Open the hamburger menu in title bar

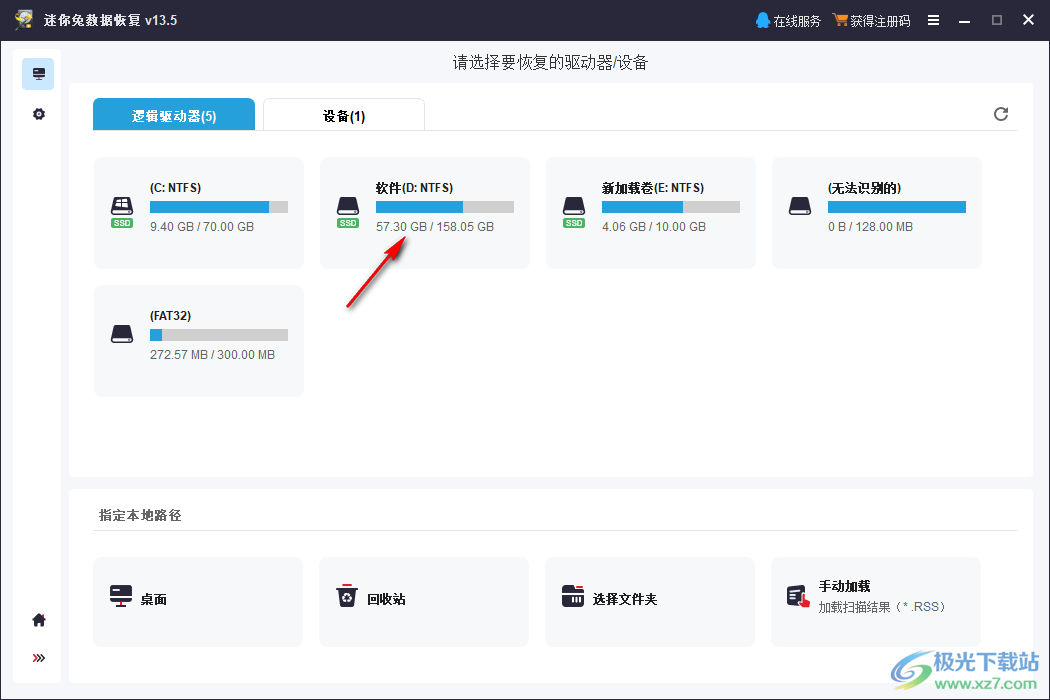933,19
